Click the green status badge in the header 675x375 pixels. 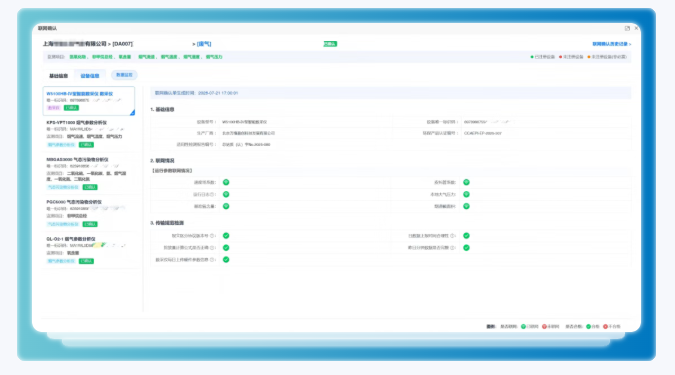pos(330,44)
